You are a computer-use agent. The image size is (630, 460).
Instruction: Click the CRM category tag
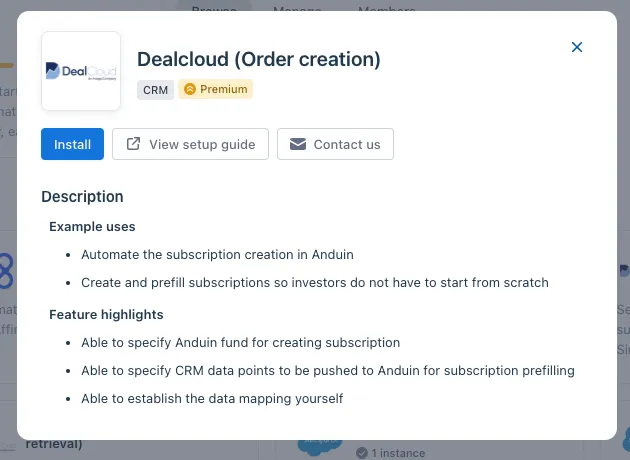pos(155,90)
